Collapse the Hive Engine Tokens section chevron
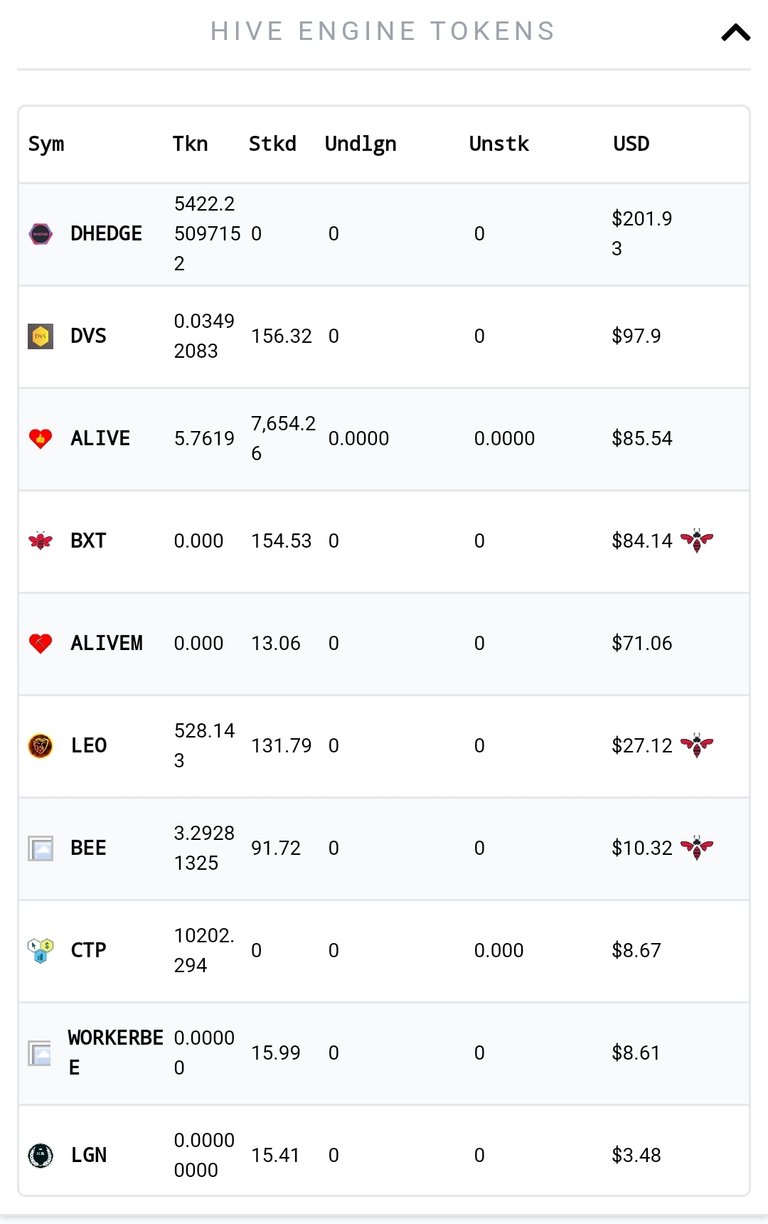Viewport: 768px width, 1224px height. pos(735,32)
